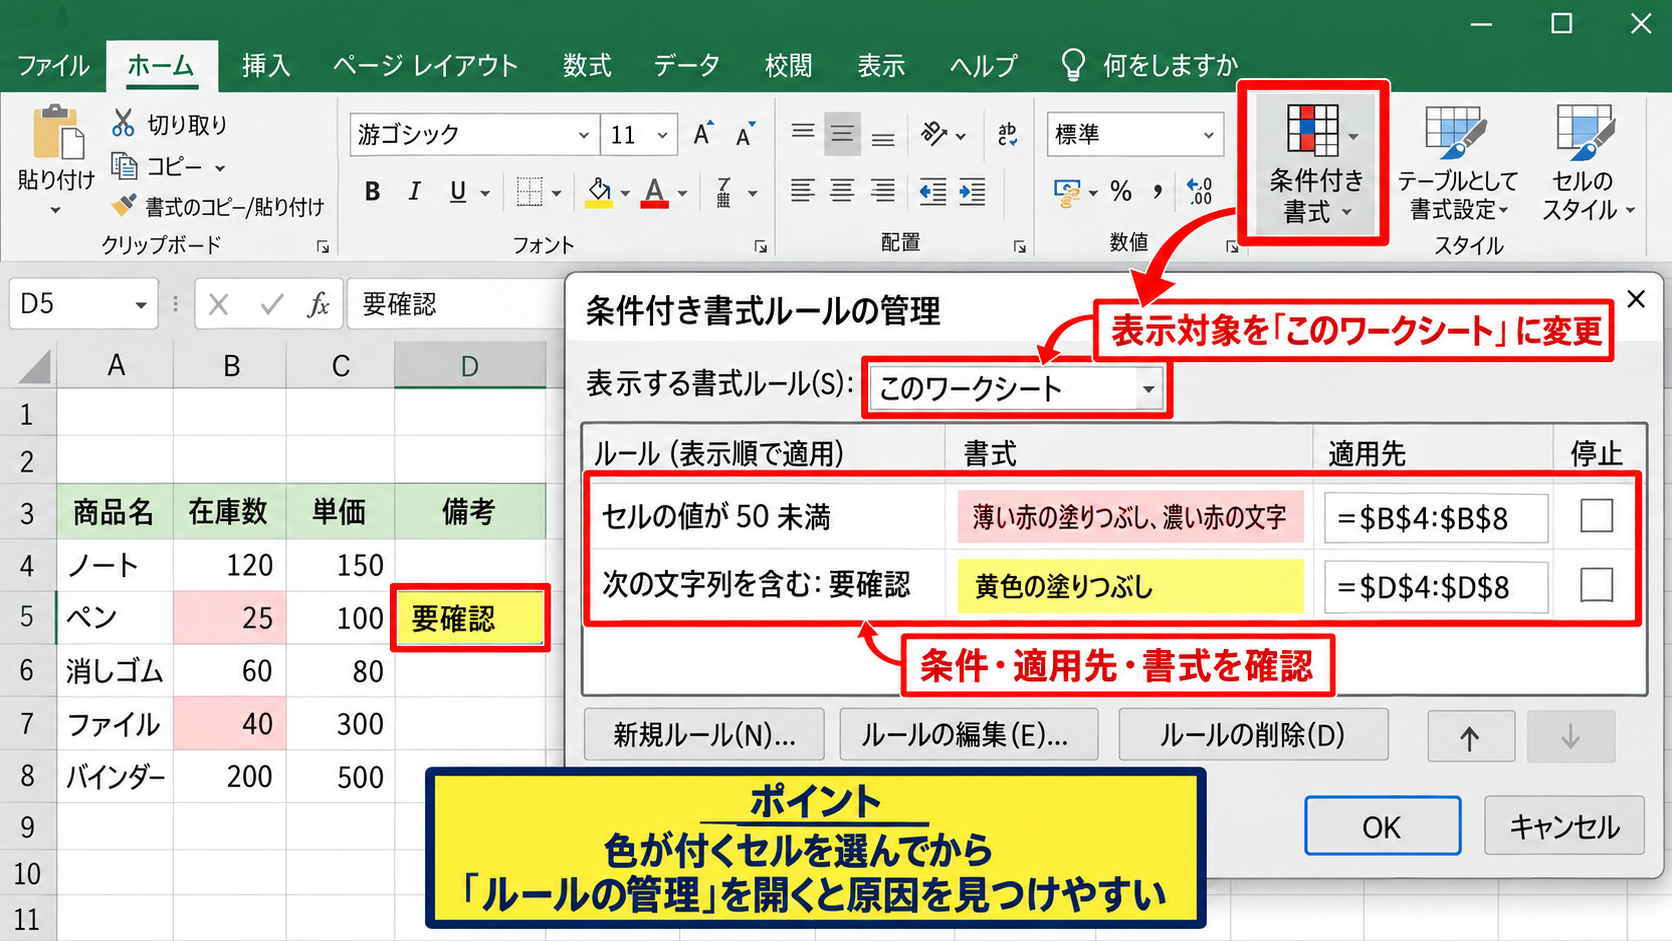Switch to the 挿入 tab

coord(266,66)
